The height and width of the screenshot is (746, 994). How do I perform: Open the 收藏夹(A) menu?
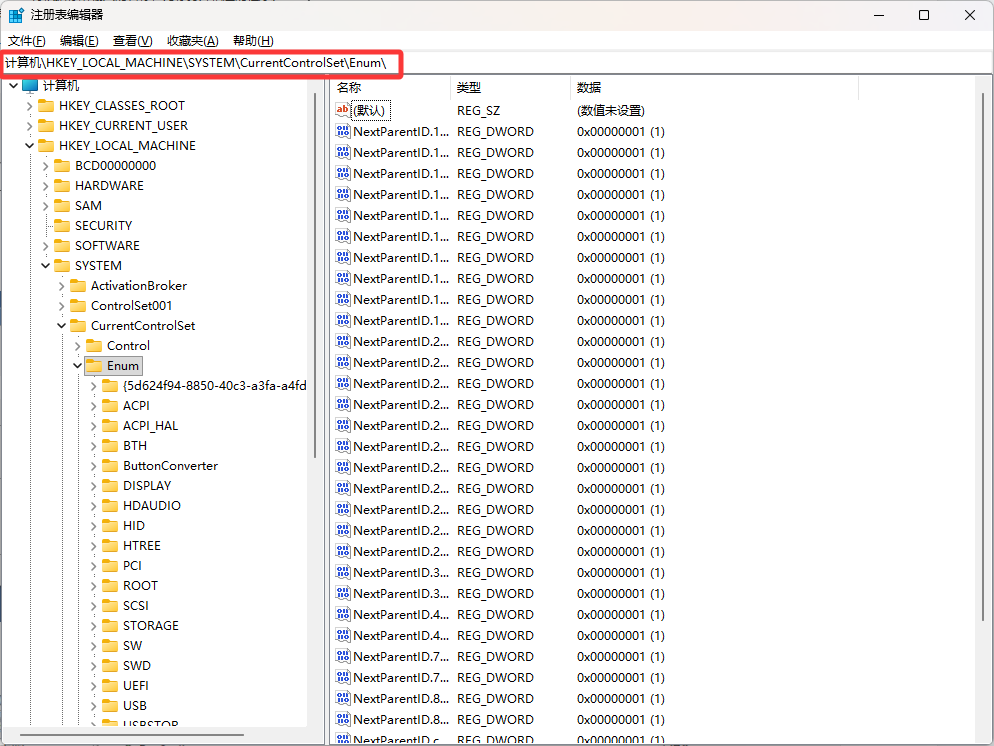(192, 41)
